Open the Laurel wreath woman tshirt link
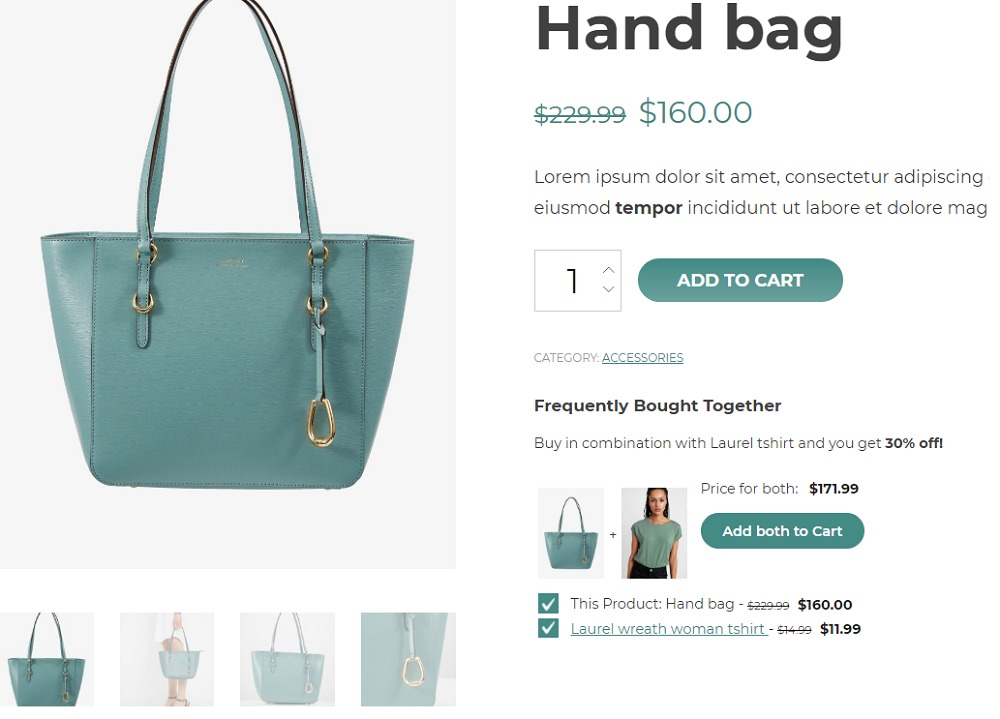This screenshot has height=719, width=1000. coord(668,629)
